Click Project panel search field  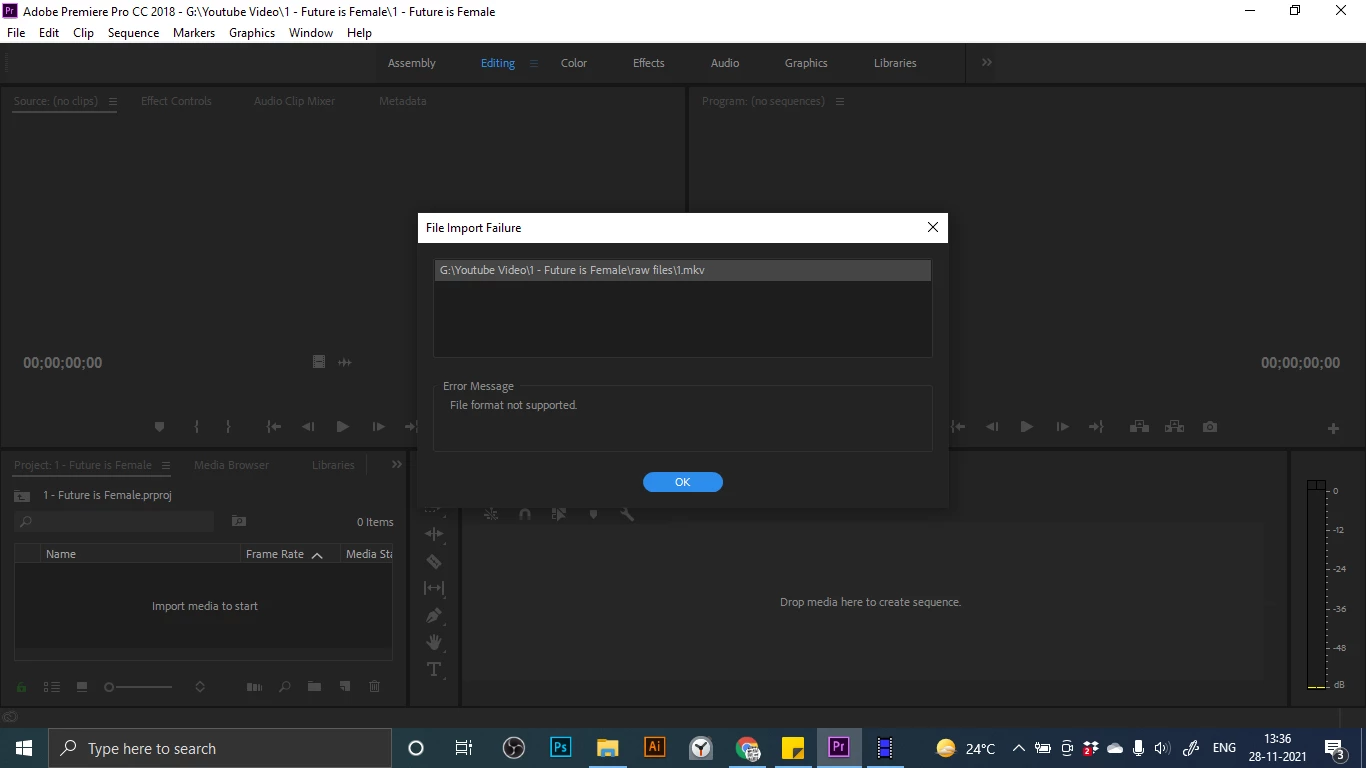coord(114,521)
